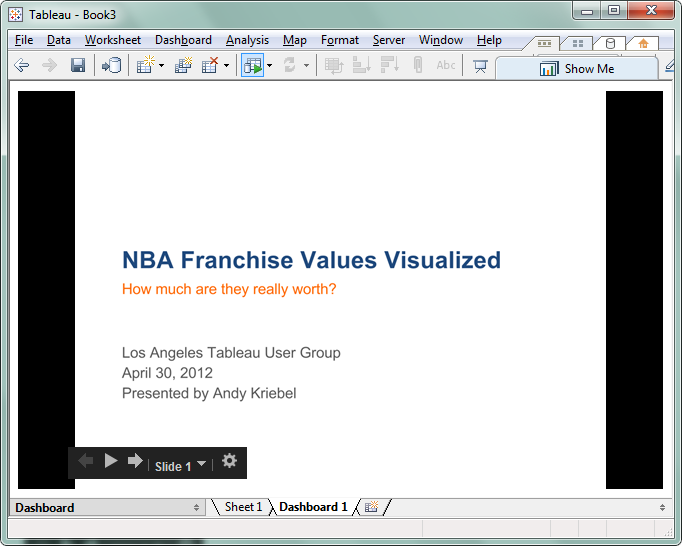Open the Server menu
The image size is (682, 546).
[x=388, y=40]
